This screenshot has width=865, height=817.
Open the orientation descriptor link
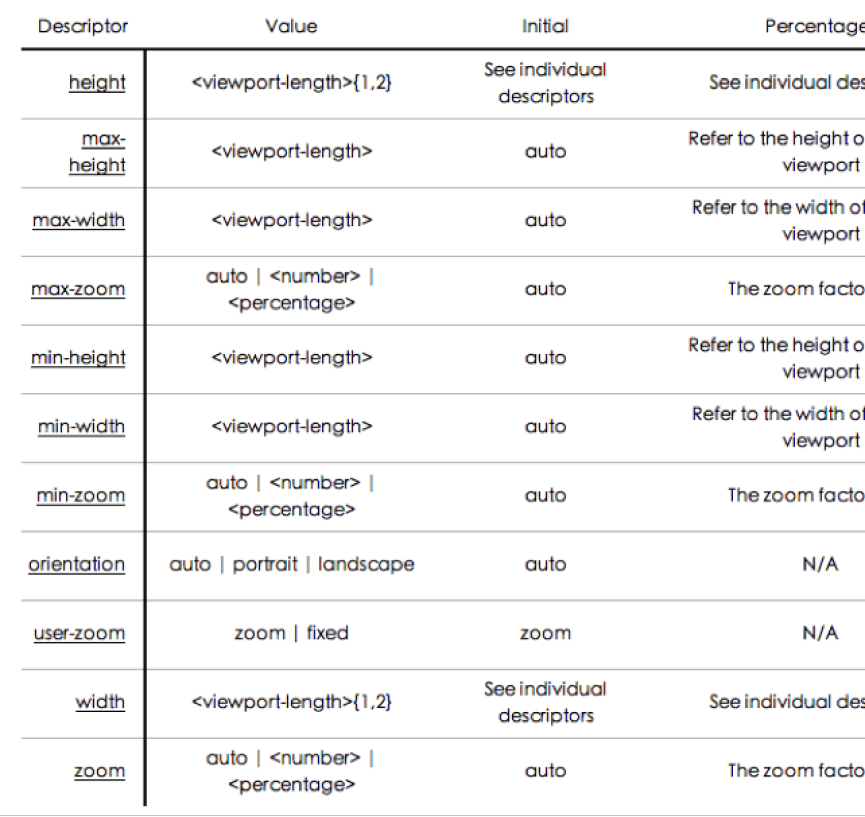pos(77,564)
